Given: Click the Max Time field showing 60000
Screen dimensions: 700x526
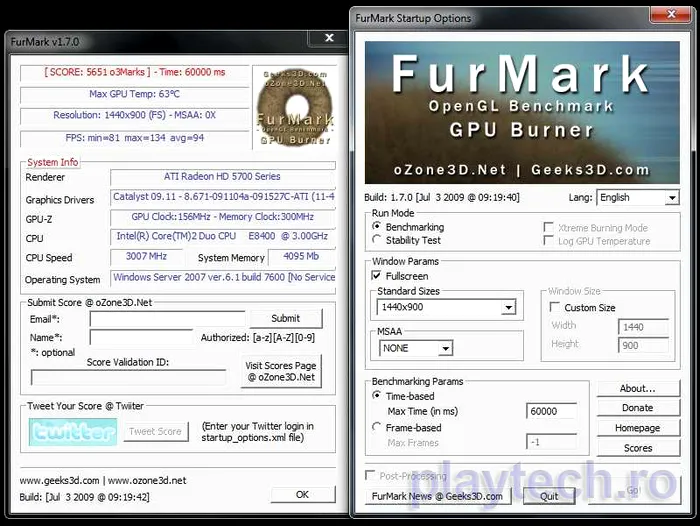Looking at the screenshot, I should [x=552, y=411].
